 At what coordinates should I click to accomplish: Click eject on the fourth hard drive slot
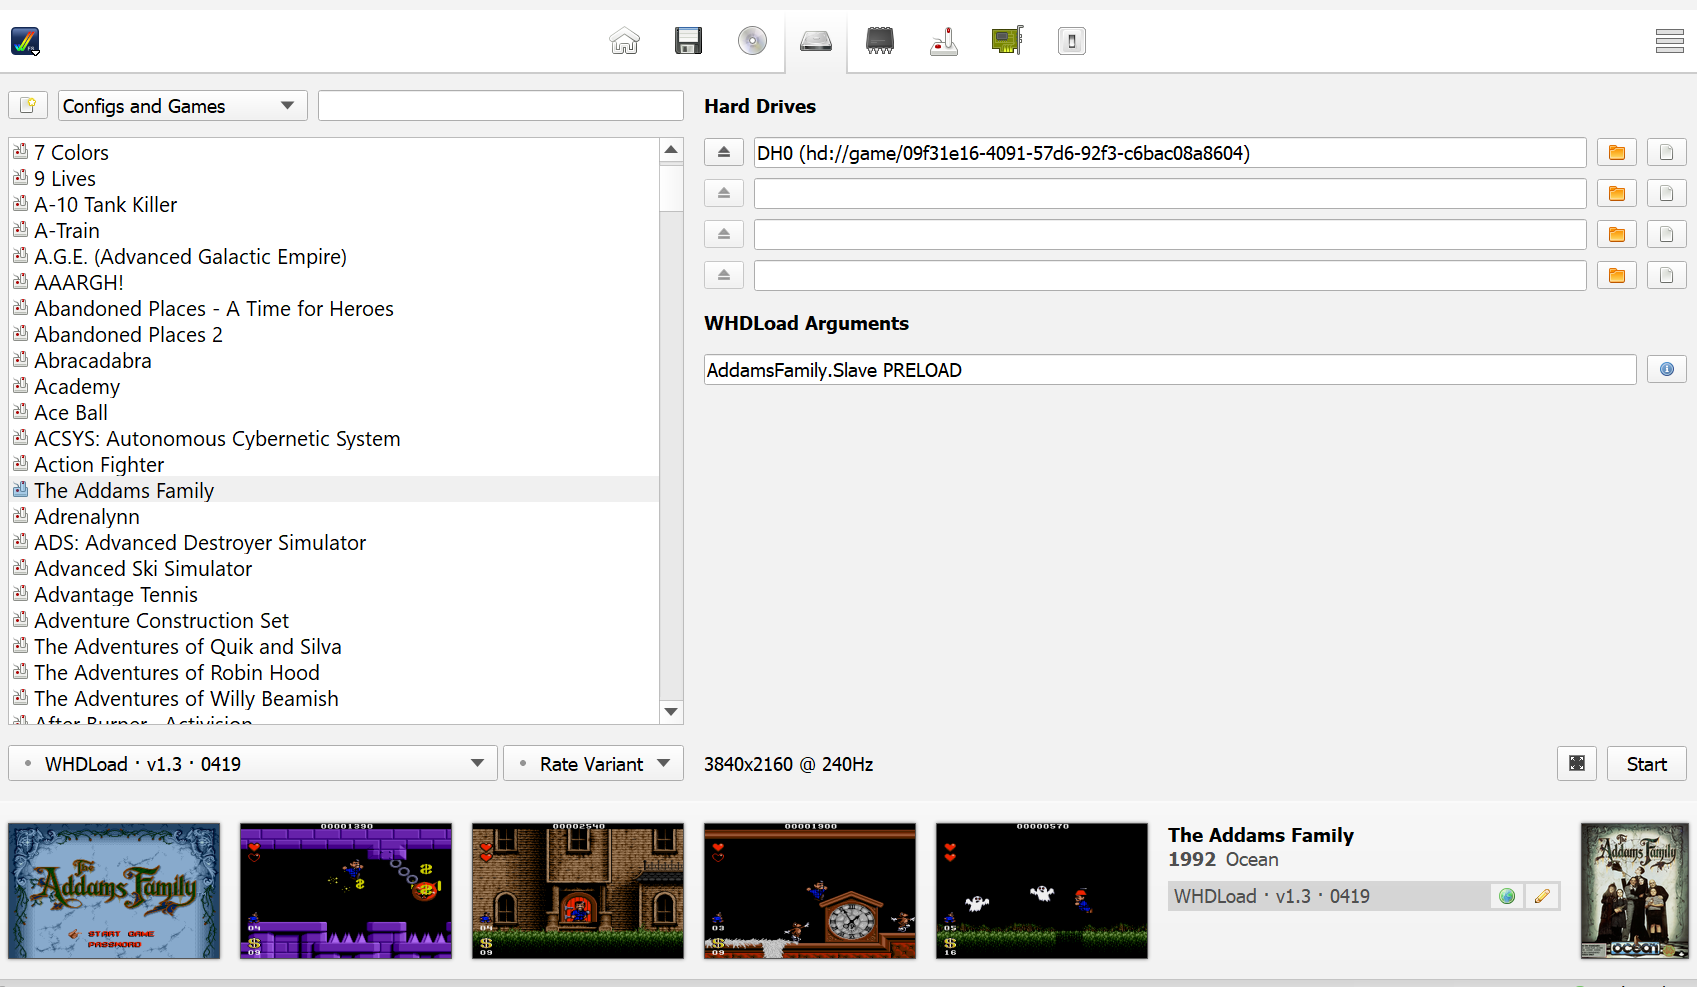coord(724,275)
